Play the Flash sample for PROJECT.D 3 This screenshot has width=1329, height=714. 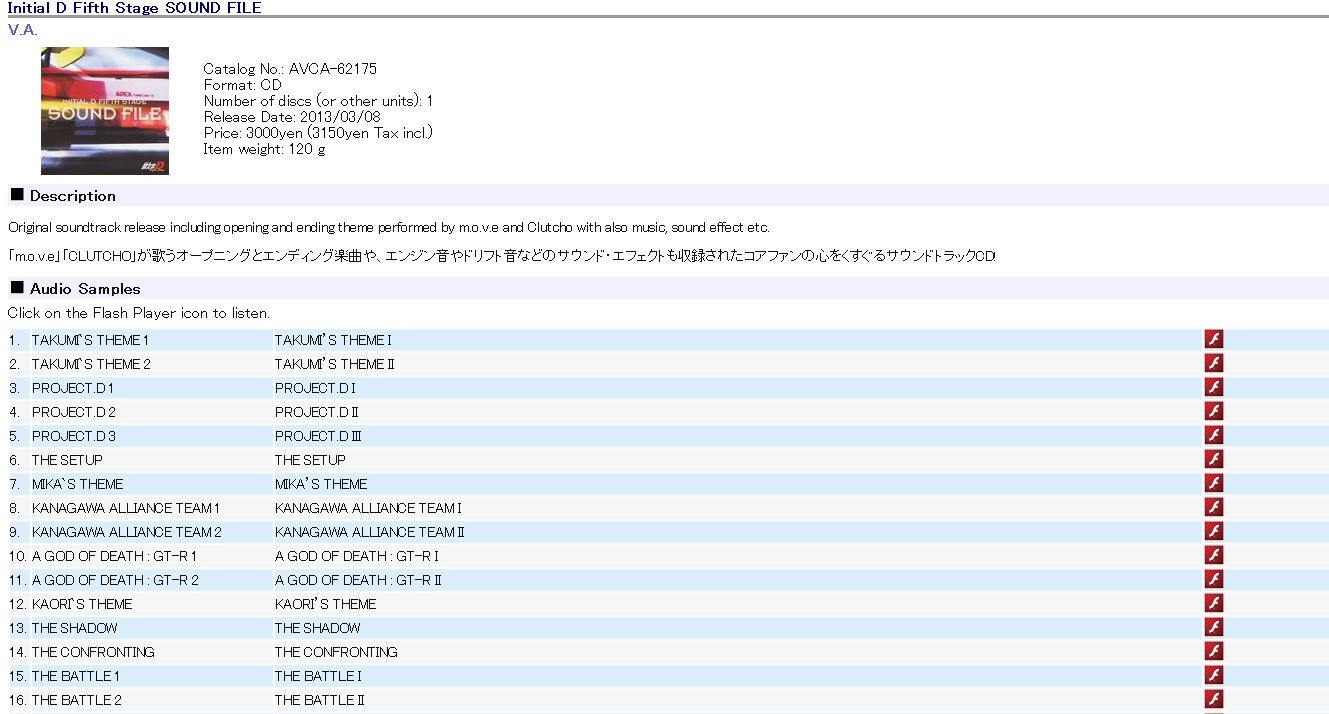coord(1213,435)
